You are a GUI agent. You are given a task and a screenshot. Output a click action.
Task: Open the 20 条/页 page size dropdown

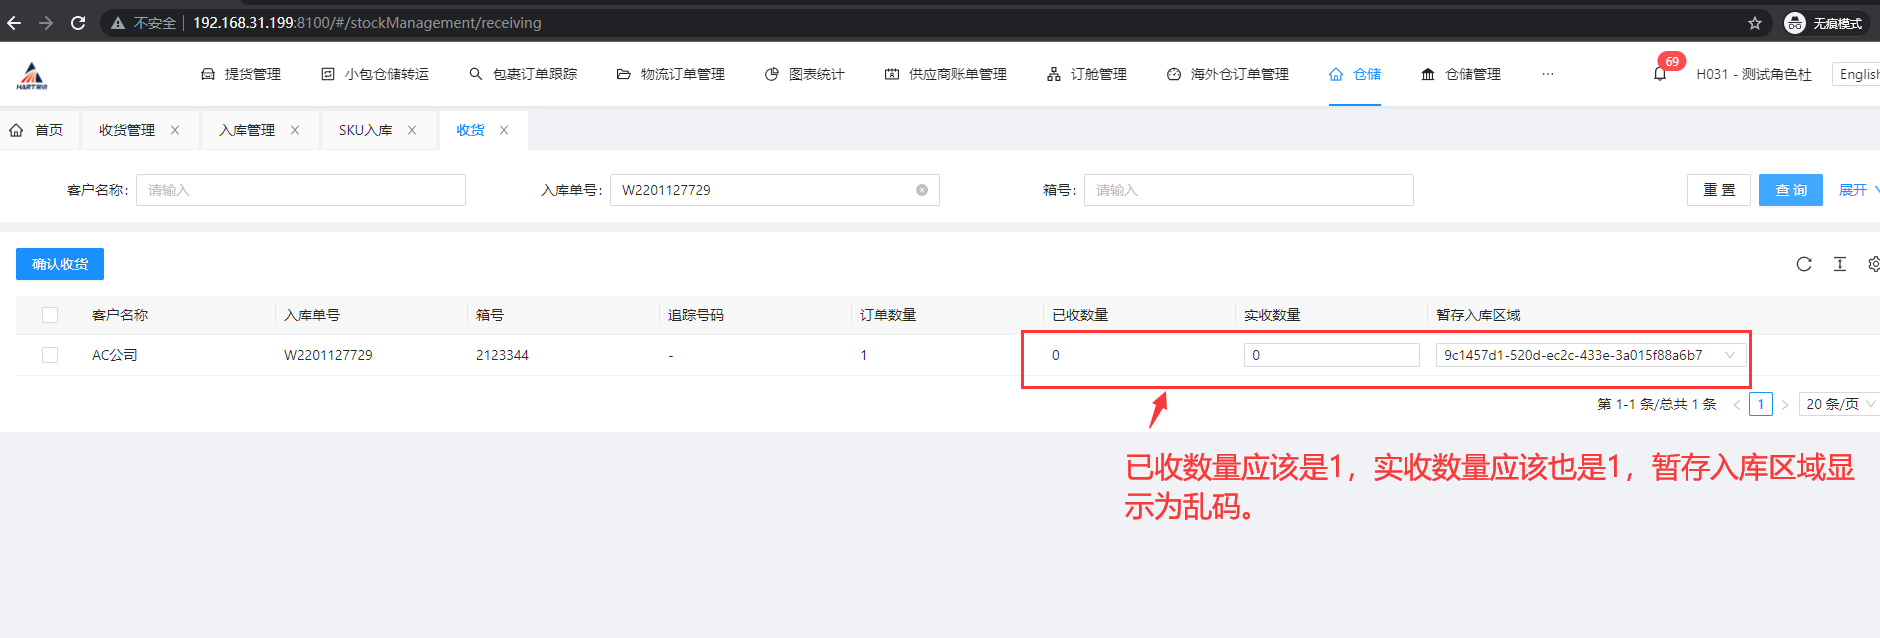[1838, 404]
